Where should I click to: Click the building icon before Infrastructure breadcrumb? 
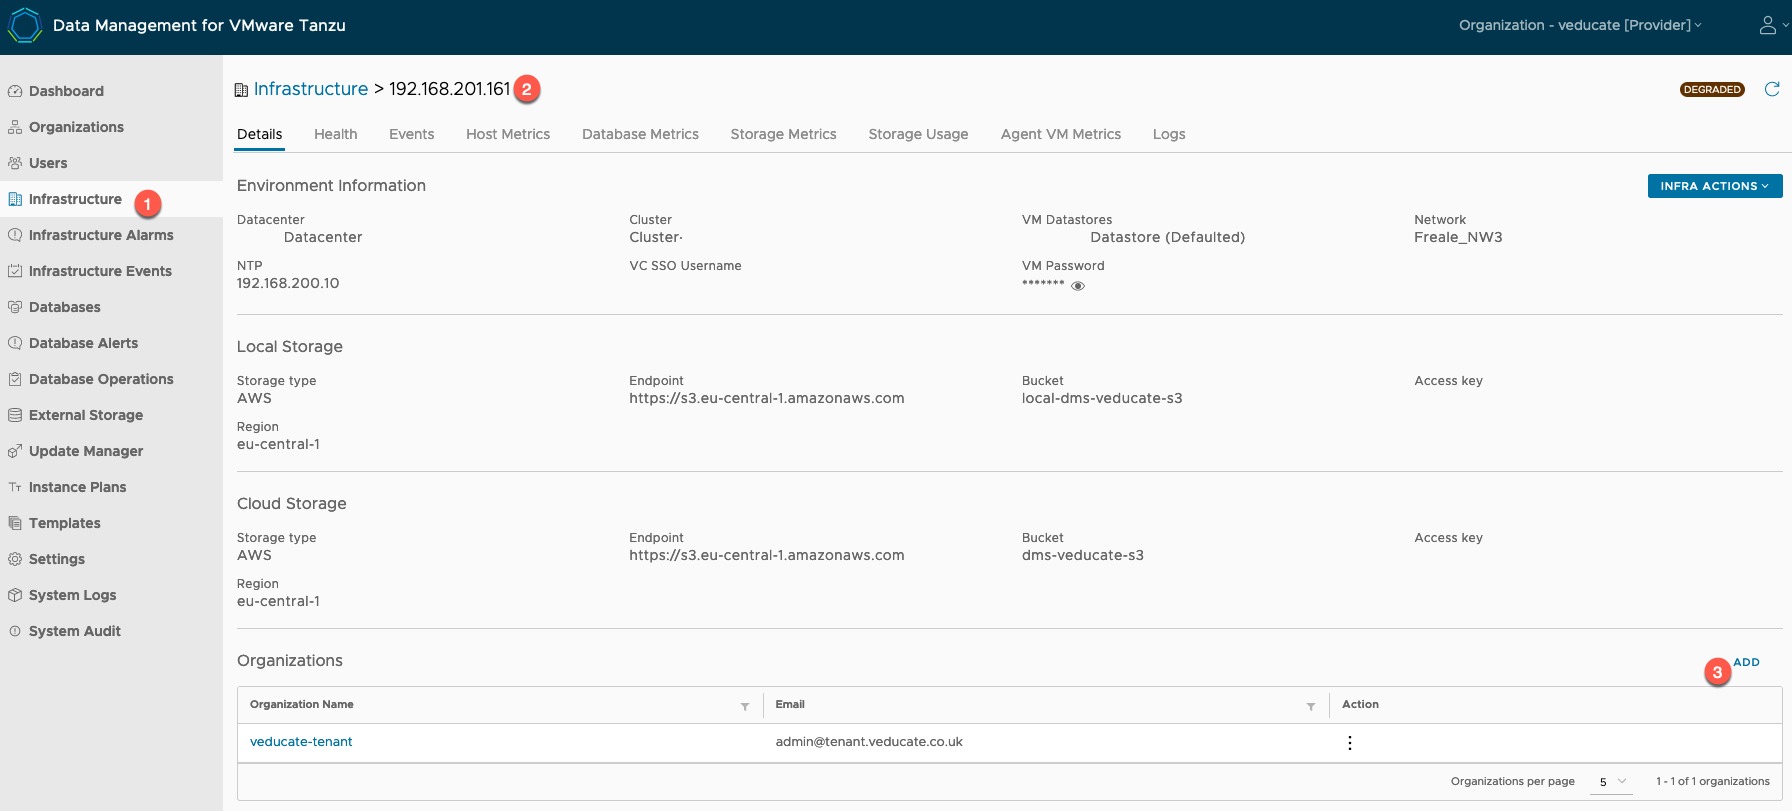241,90
